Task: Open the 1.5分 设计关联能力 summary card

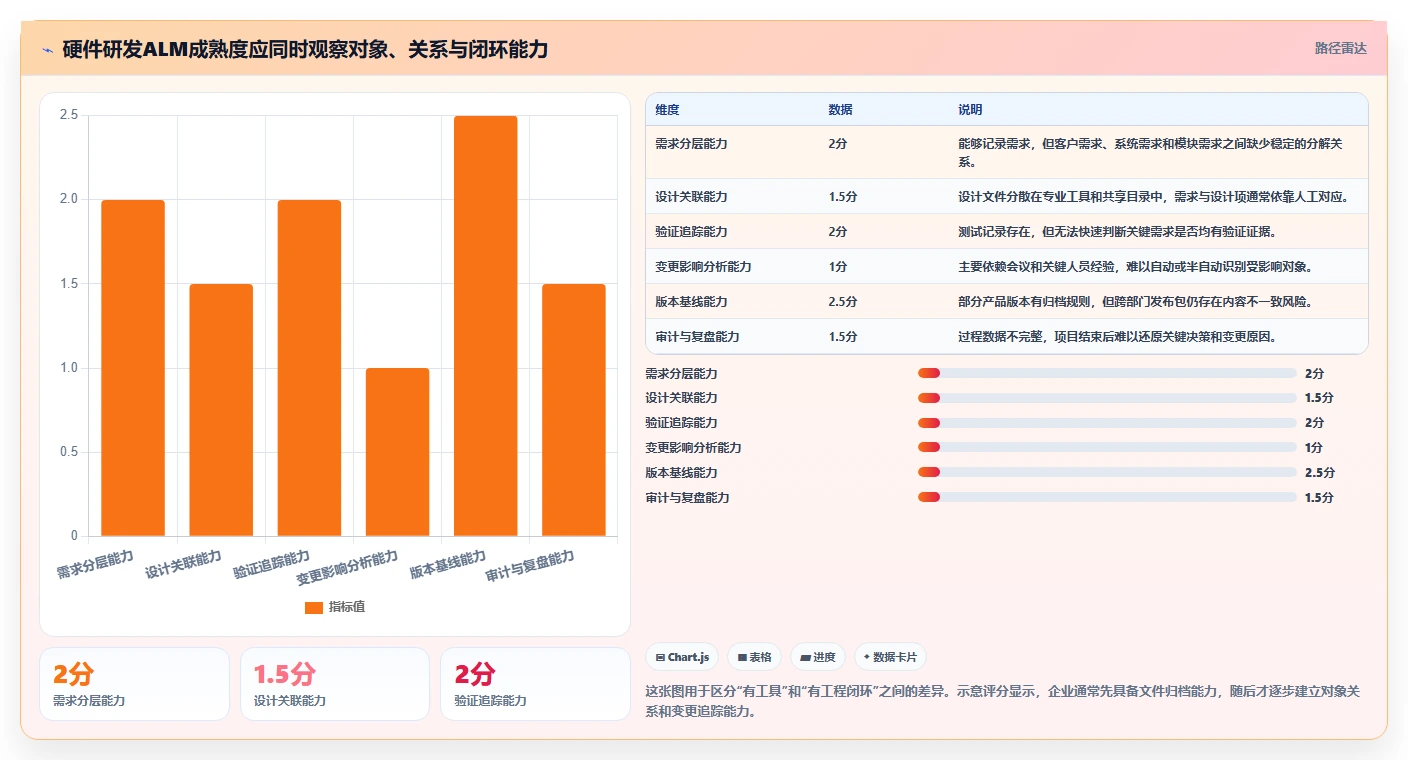Action: [x=334, y=684]
